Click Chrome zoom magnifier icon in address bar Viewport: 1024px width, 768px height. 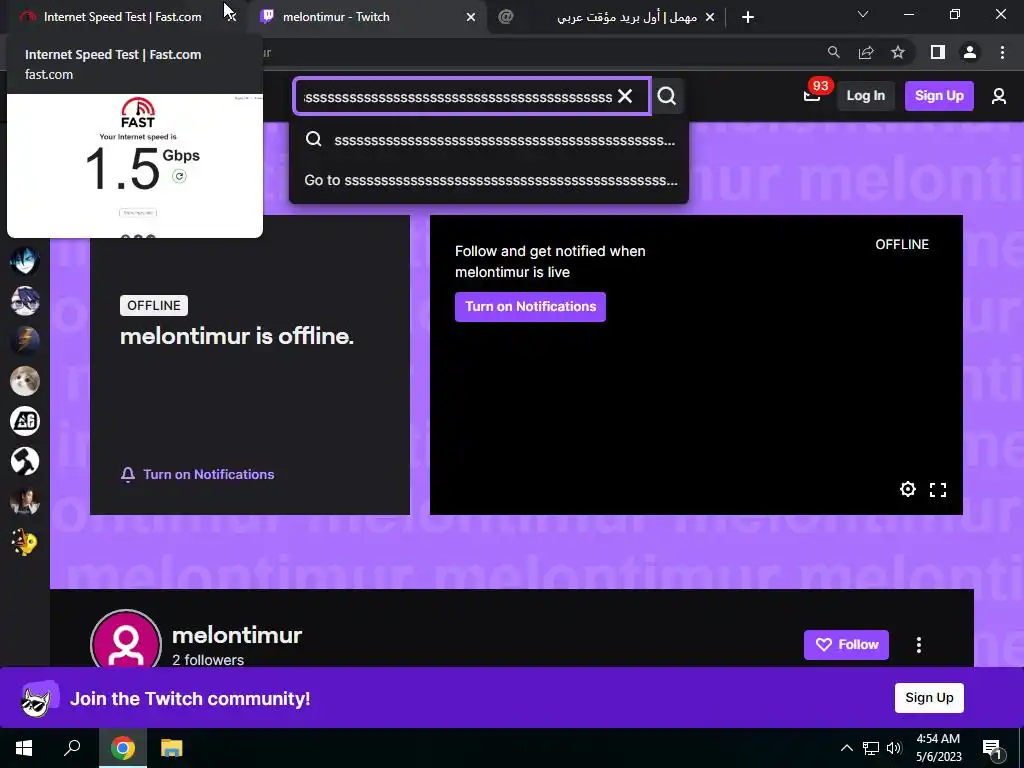[x=833, y=52]
